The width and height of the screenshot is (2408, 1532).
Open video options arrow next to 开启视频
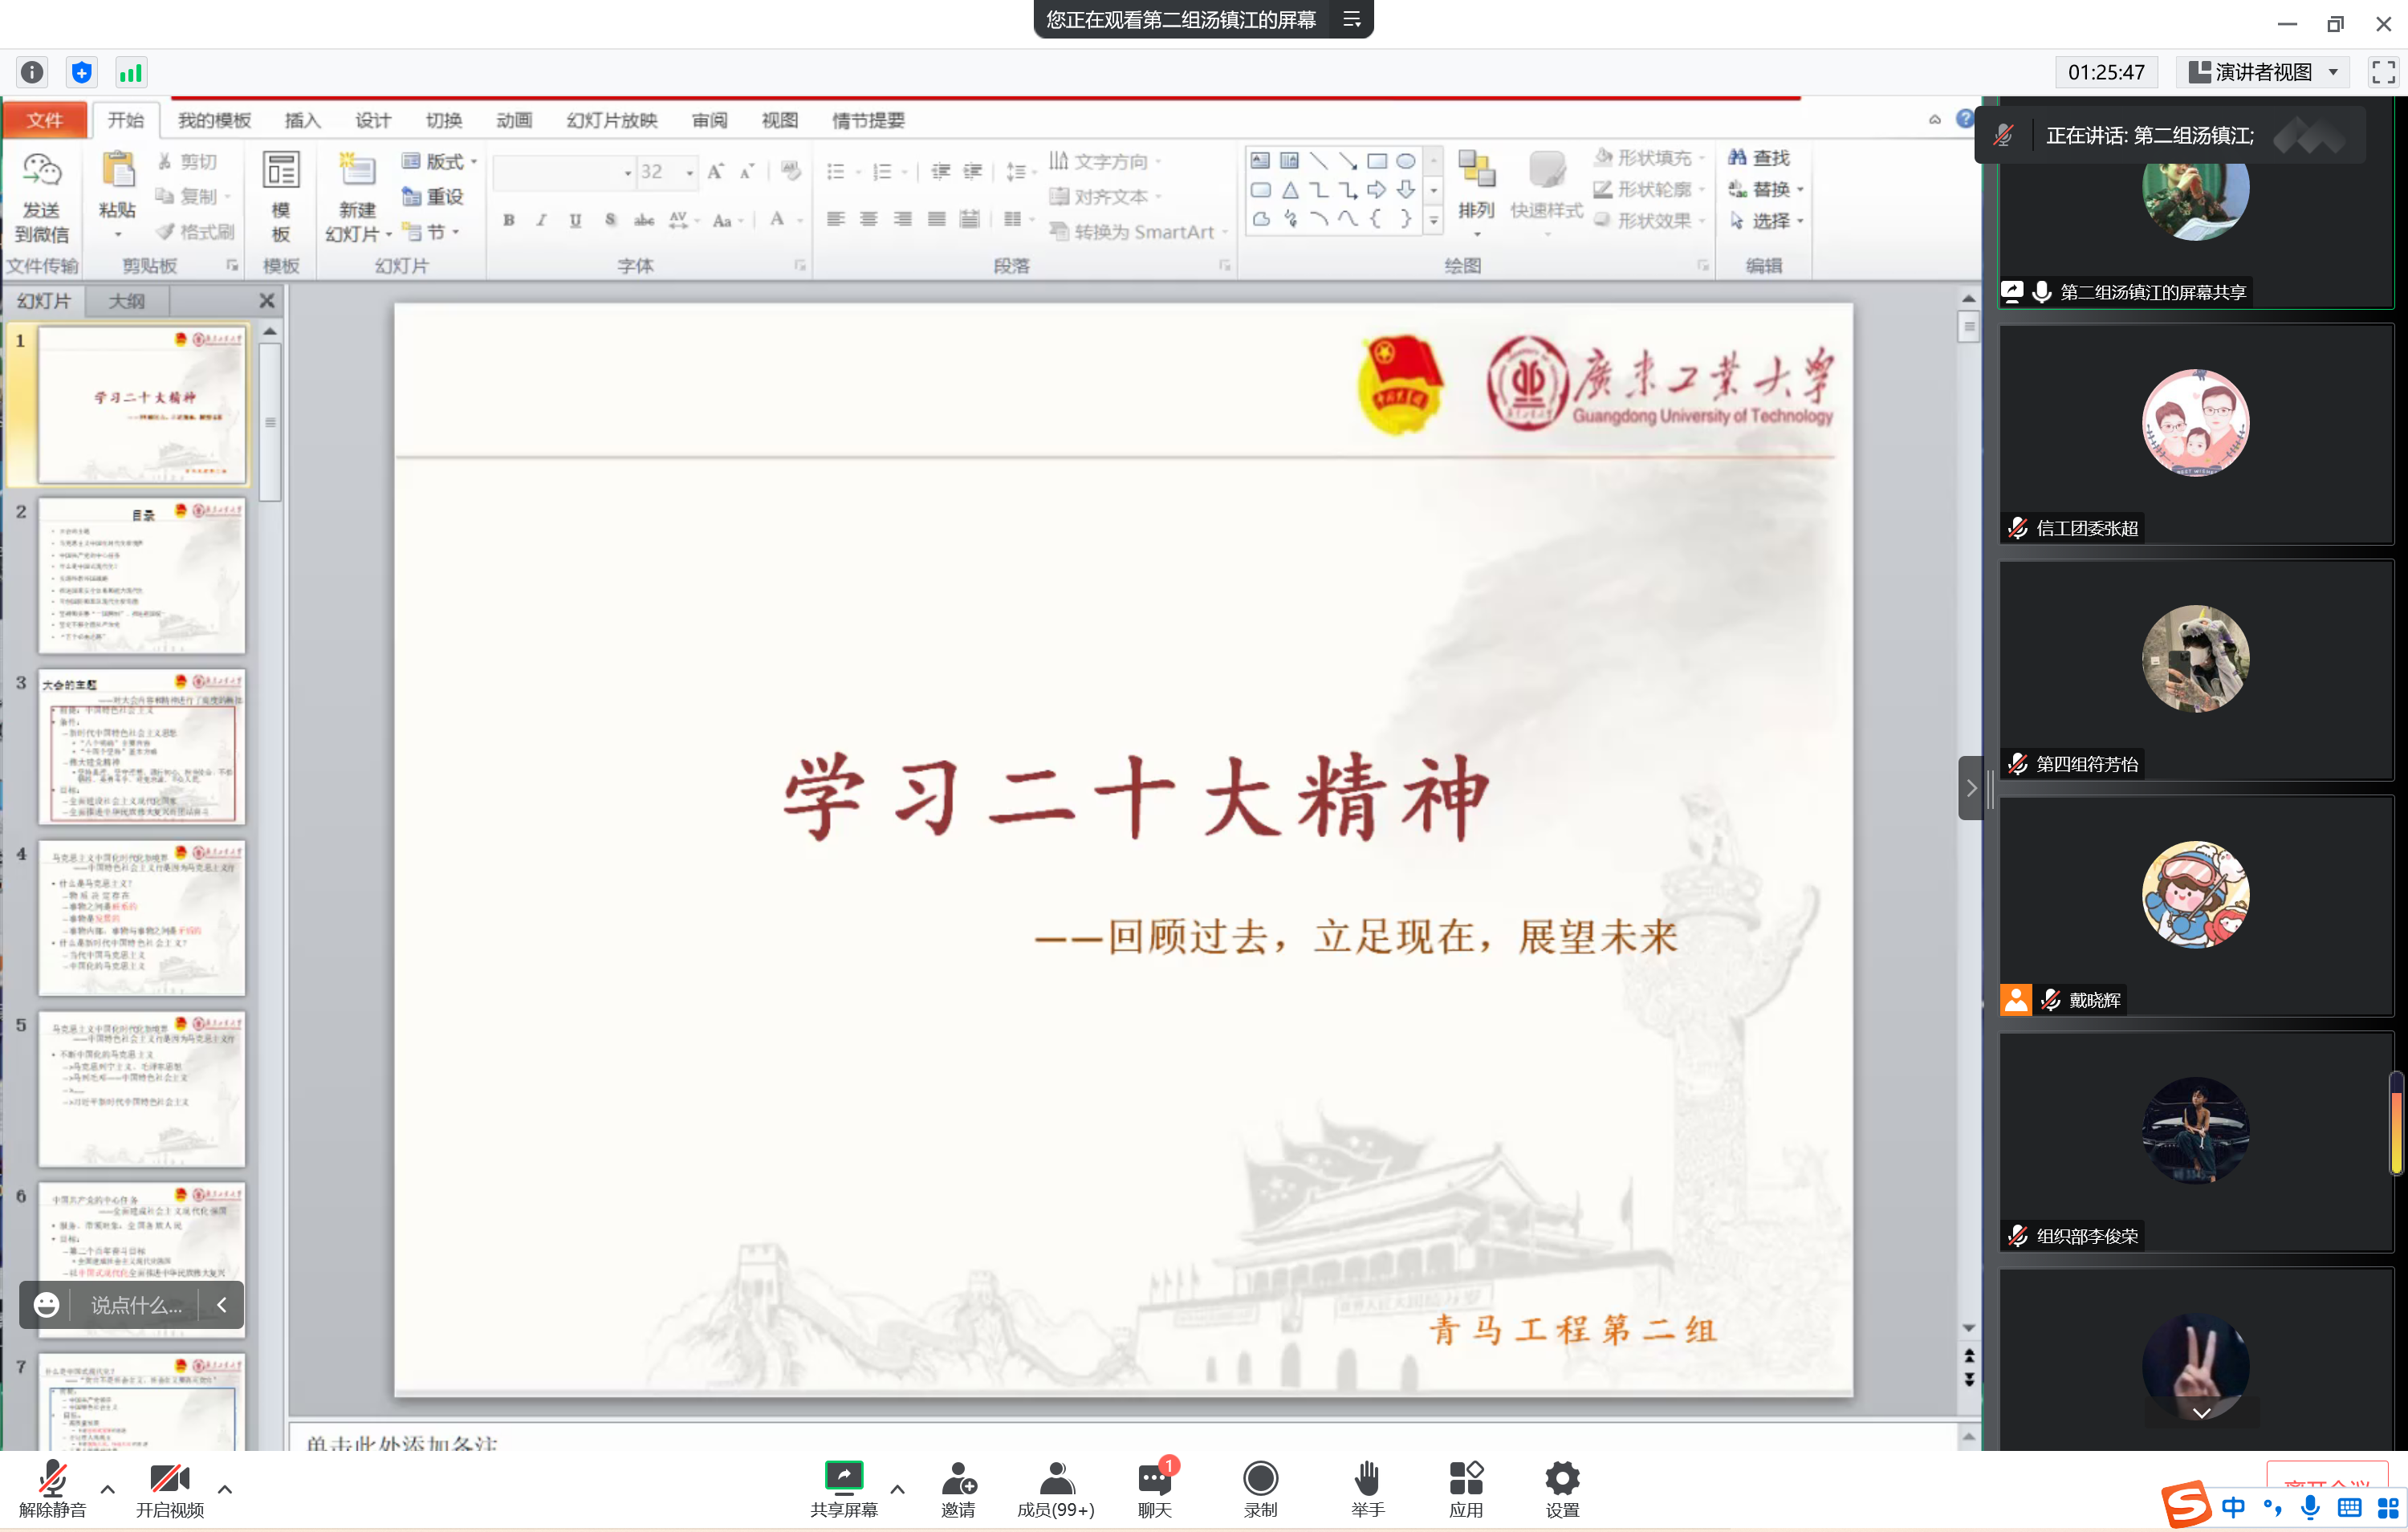point(225,1489)
